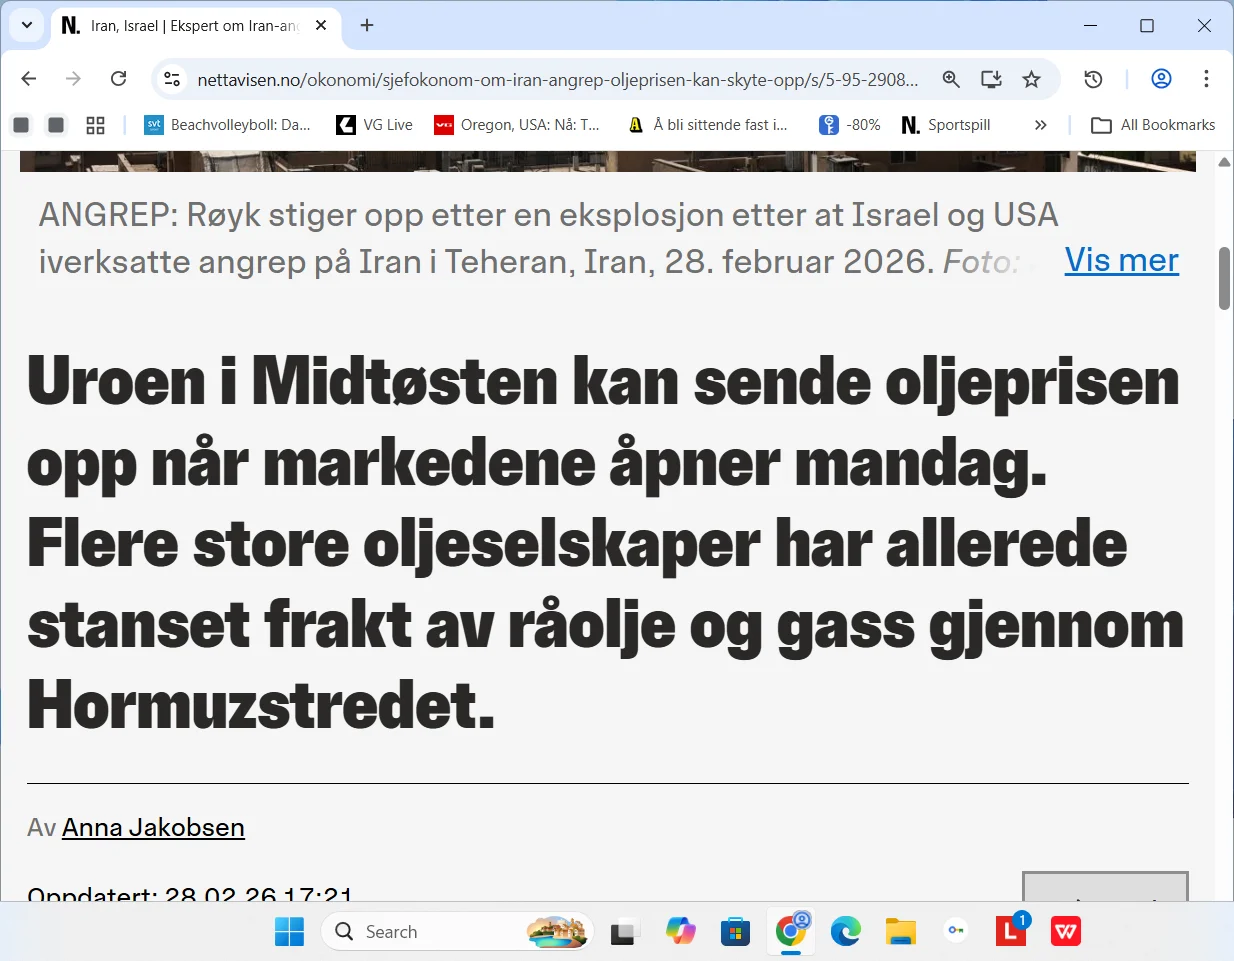Screen dimensions: 1234x961
Task: Reload the current page
Action: pos(118,78)
